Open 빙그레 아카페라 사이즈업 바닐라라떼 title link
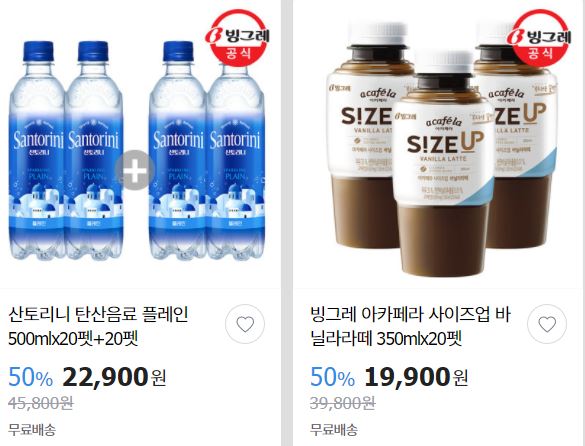 [410, 326]
